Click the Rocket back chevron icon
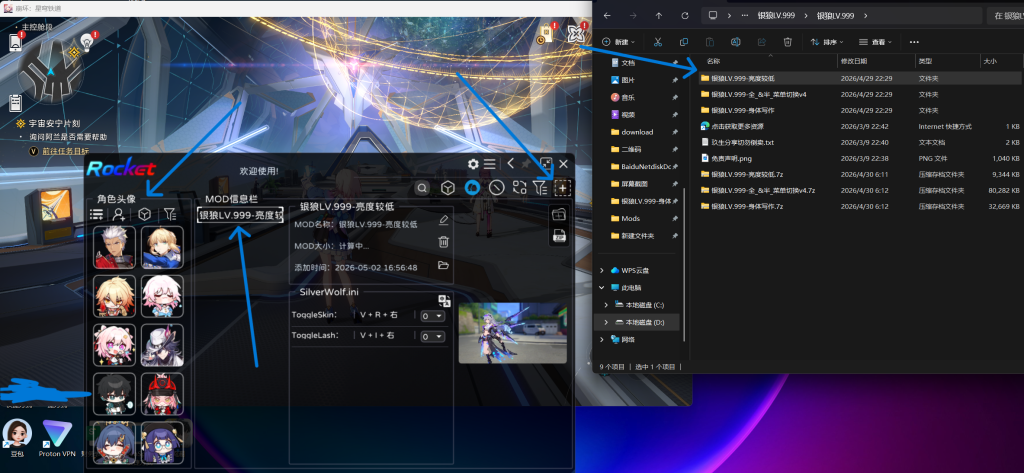The width and height of the screenshot is (1024, 473). pos(511,164)
